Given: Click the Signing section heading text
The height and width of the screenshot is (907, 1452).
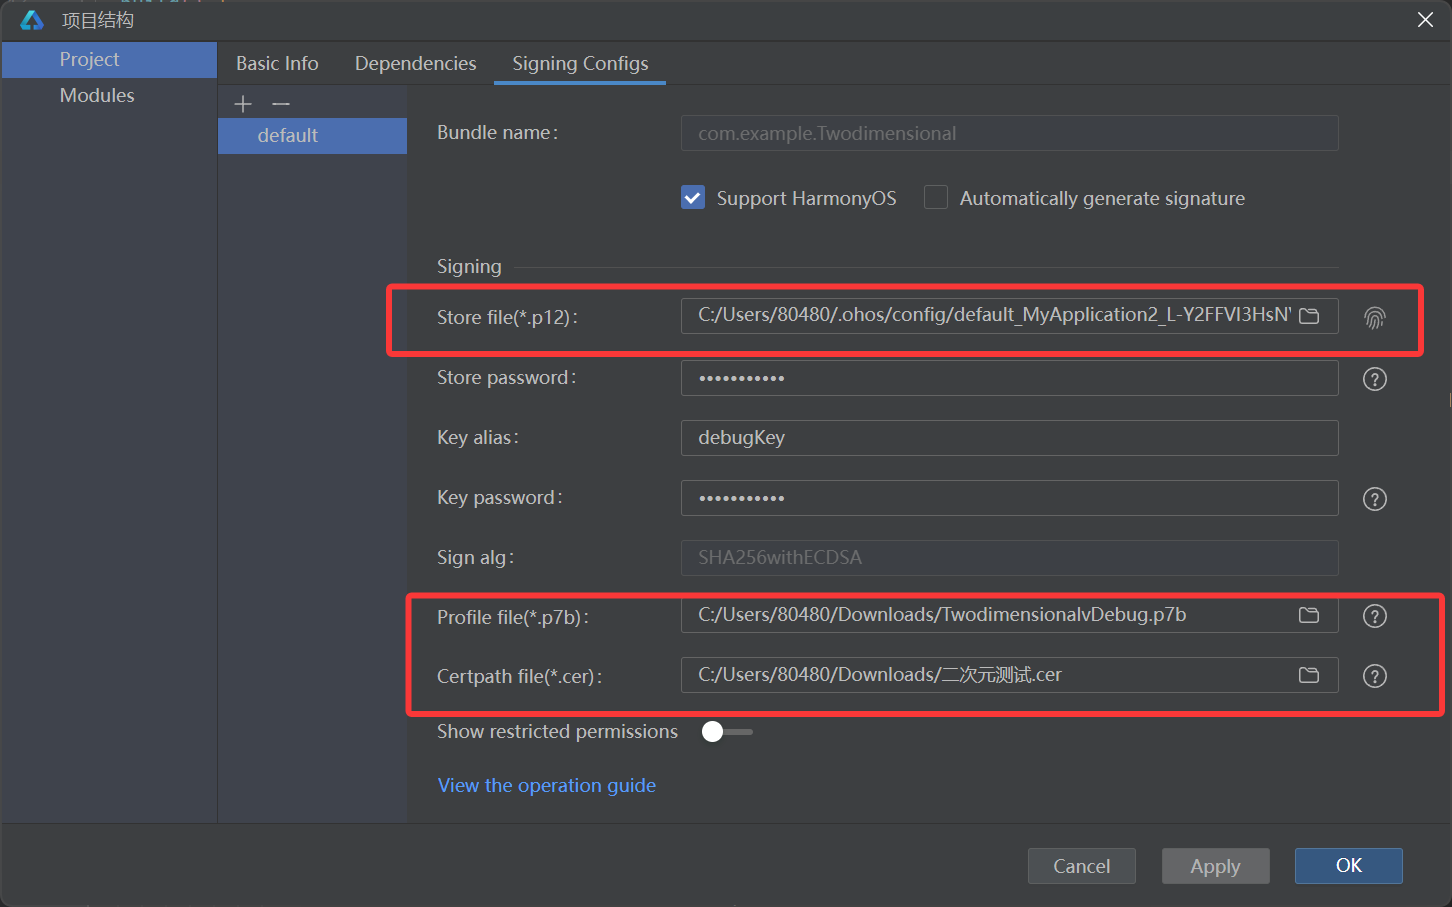Looking at the screenshot, I should pyautogui.click(x=469, y=266).
